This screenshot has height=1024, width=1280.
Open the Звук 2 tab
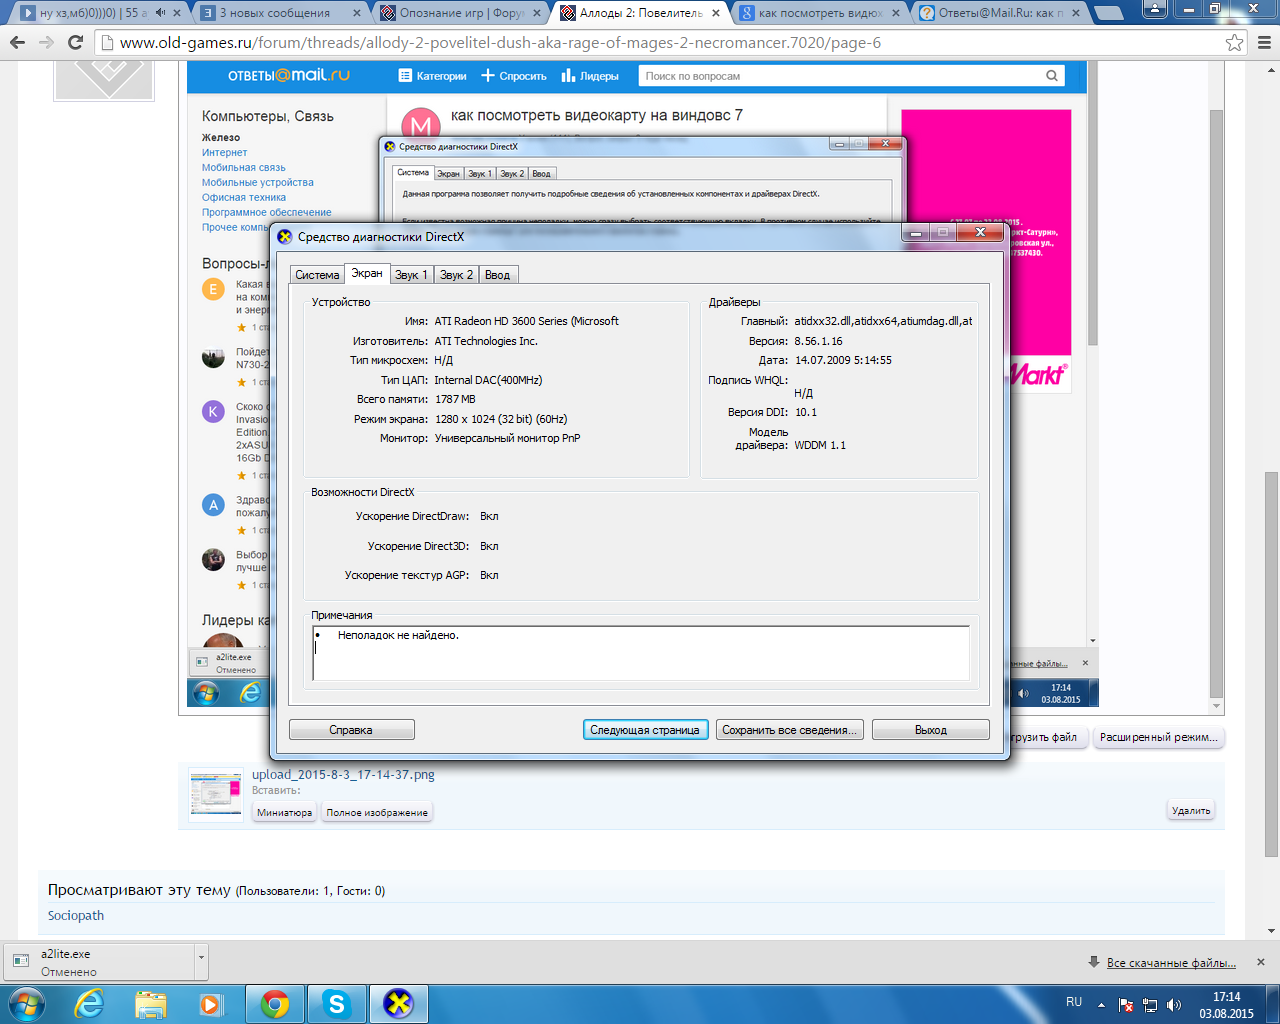point(456,275)
